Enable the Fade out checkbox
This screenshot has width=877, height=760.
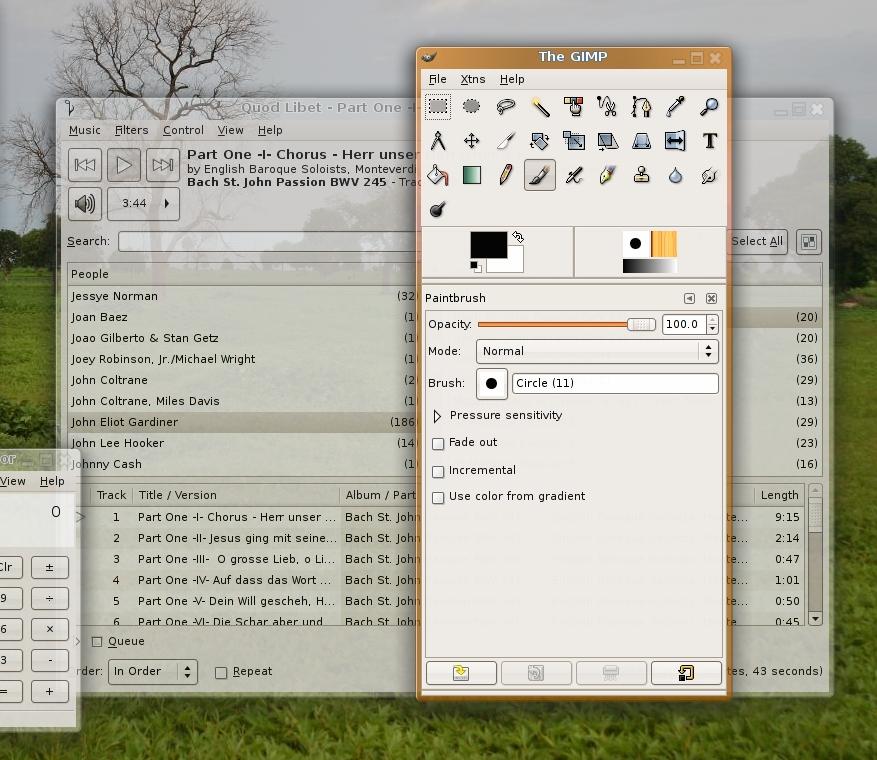[x=438, y=443]
